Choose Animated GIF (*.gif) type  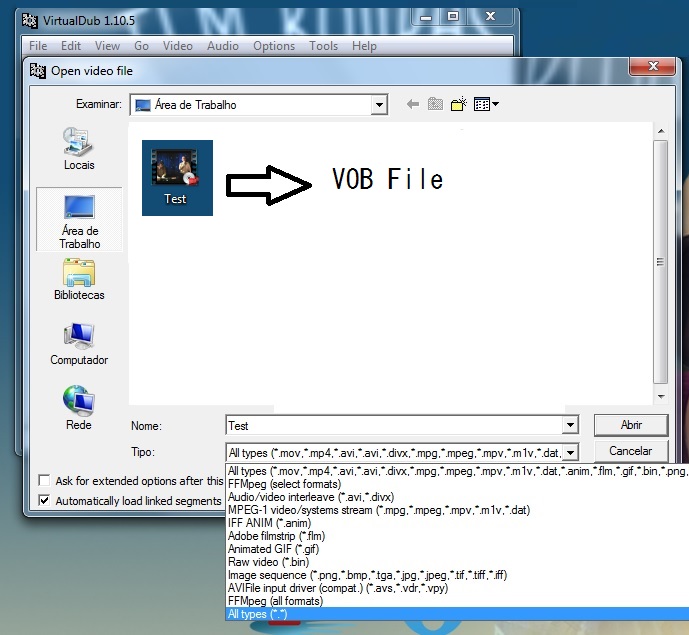coord(457,549)
